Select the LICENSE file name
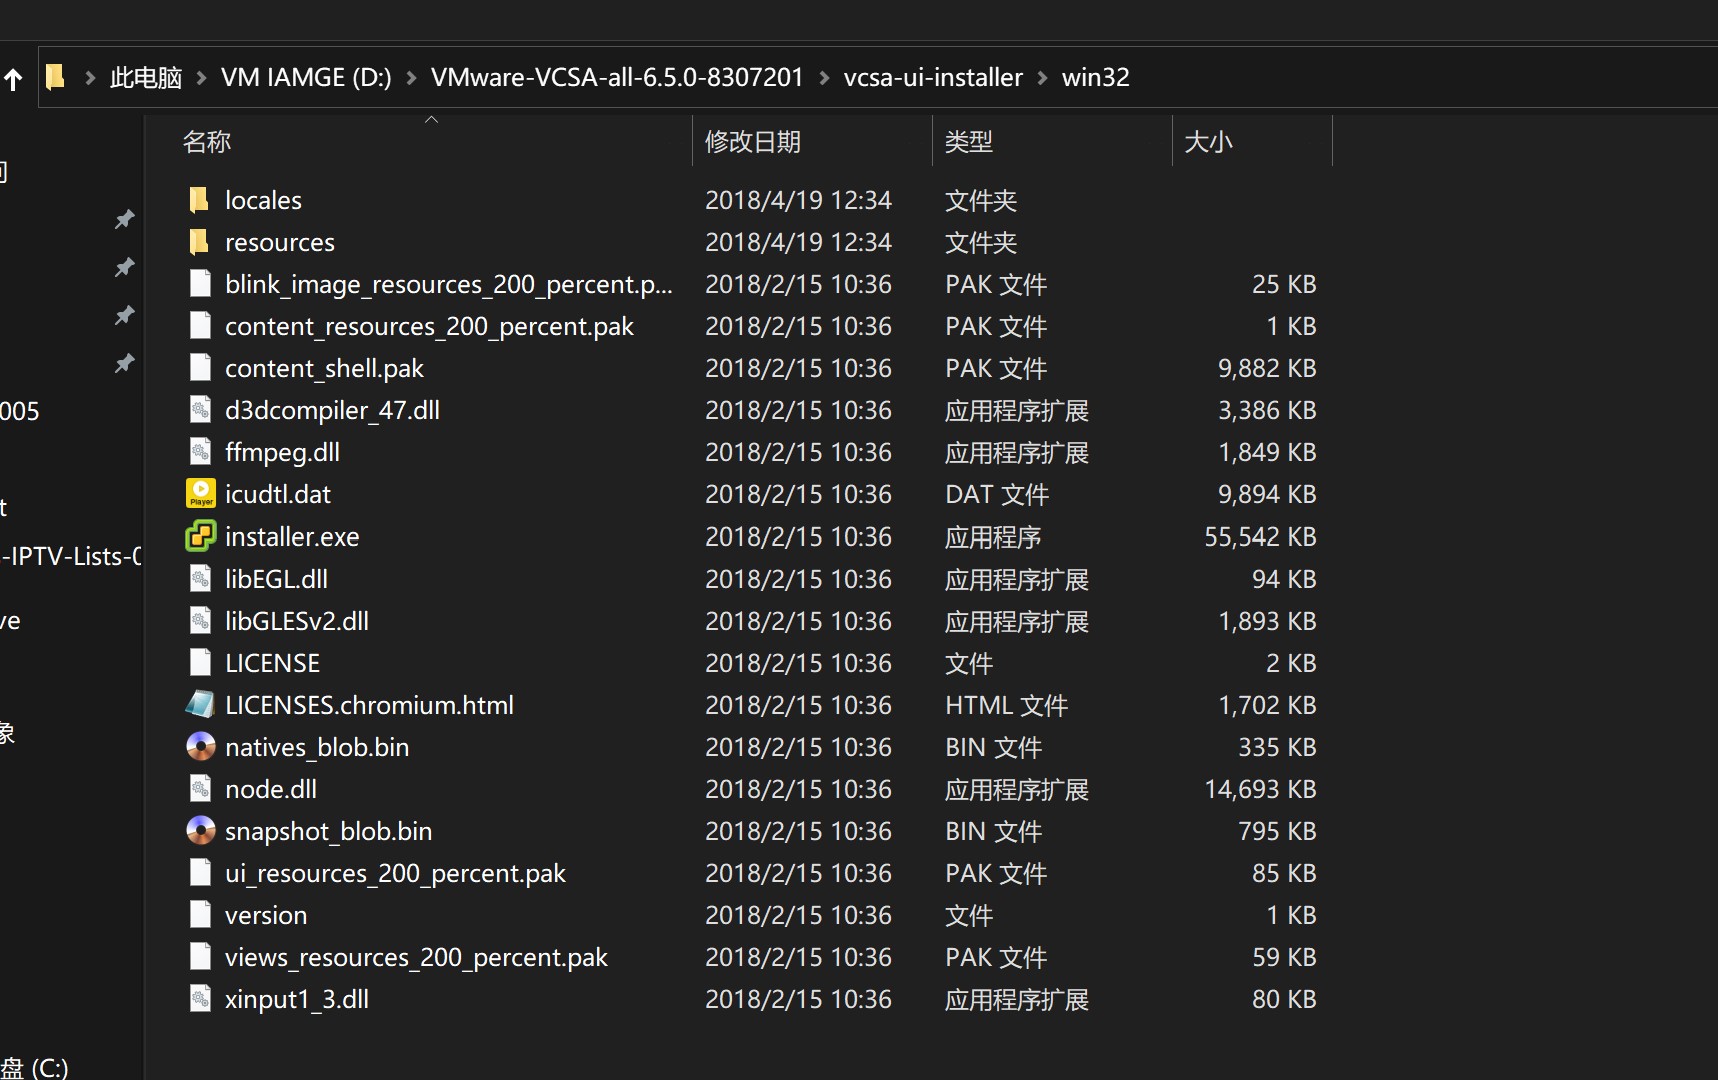Viewport: 1718px width, 1080px height. (272, 663)
